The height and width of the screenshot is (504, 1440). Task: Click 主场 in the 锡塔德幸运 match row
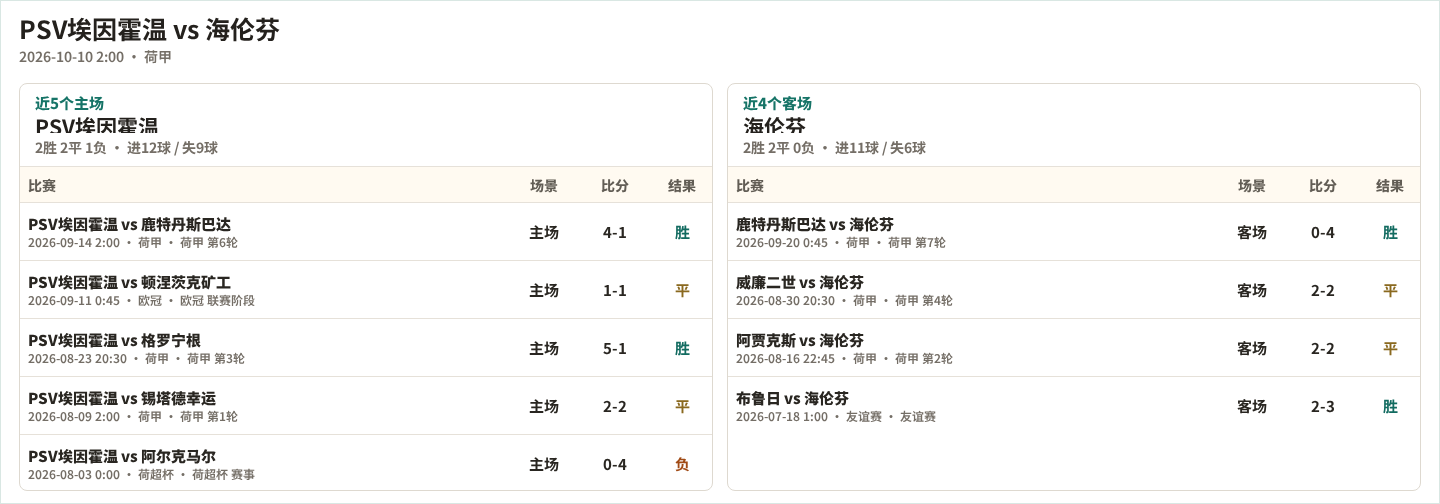(544, 407)
